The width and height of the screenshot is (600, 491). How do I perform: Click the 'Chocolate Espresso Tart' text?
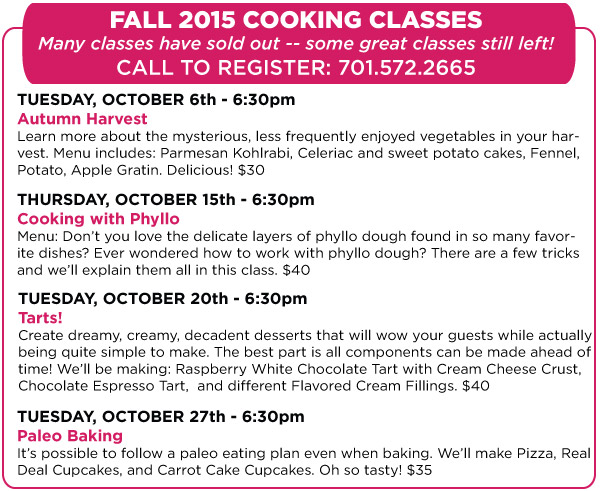(103, 386)
